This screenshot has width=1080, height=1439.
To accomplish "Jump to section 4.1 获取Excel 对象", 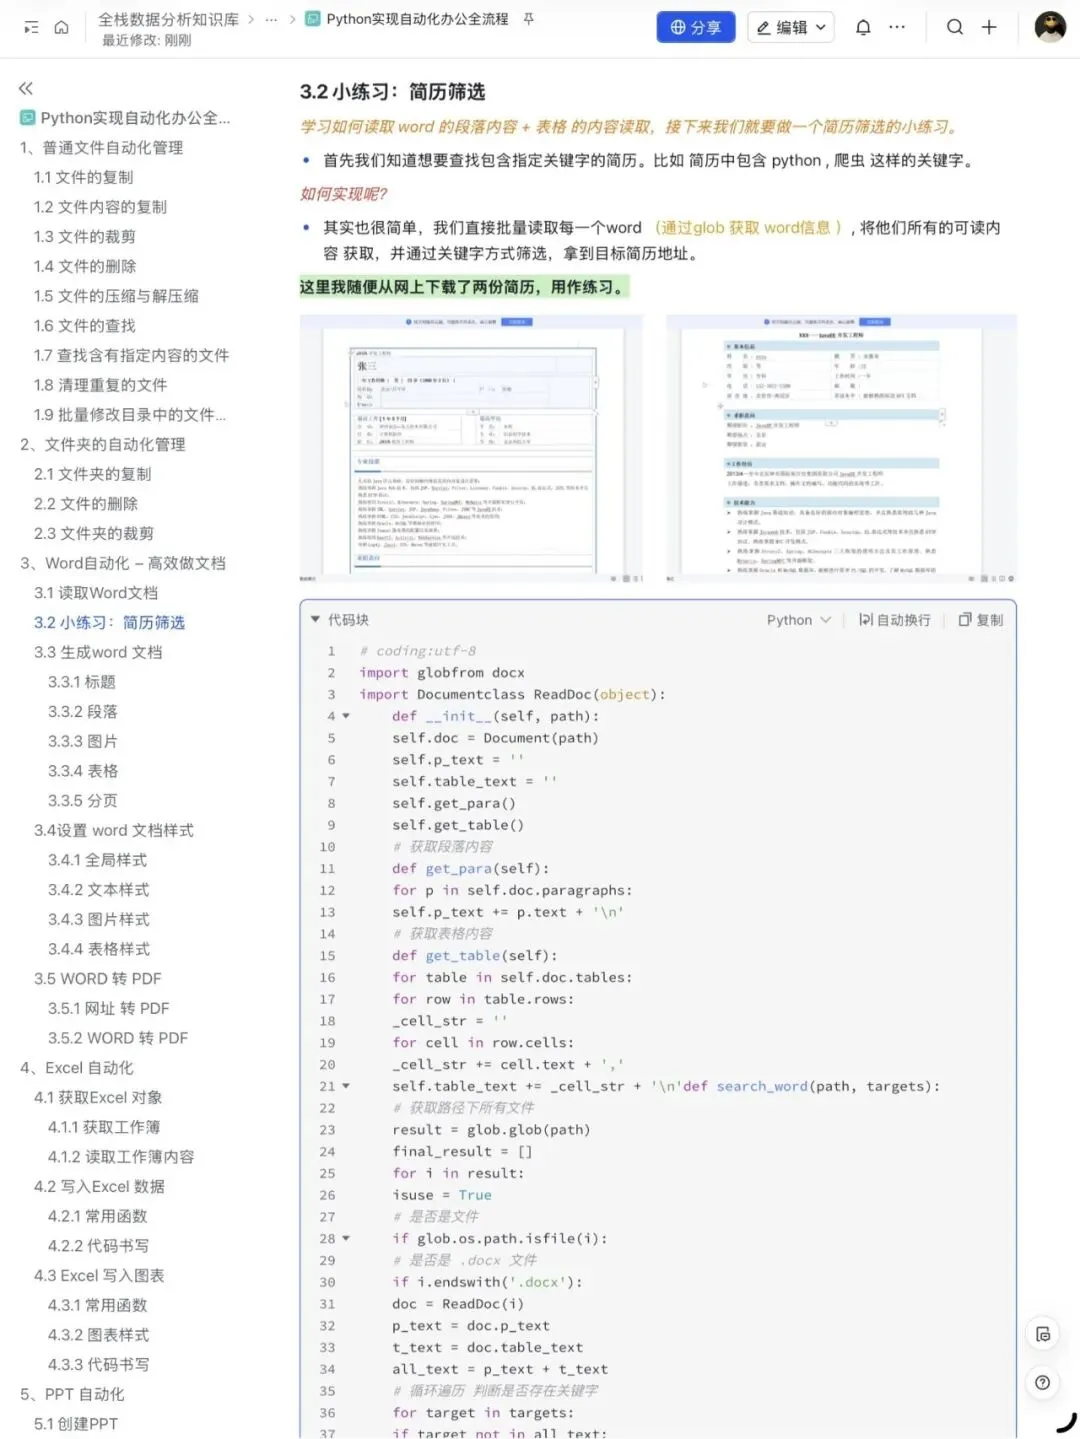I will coord(98,1098).
